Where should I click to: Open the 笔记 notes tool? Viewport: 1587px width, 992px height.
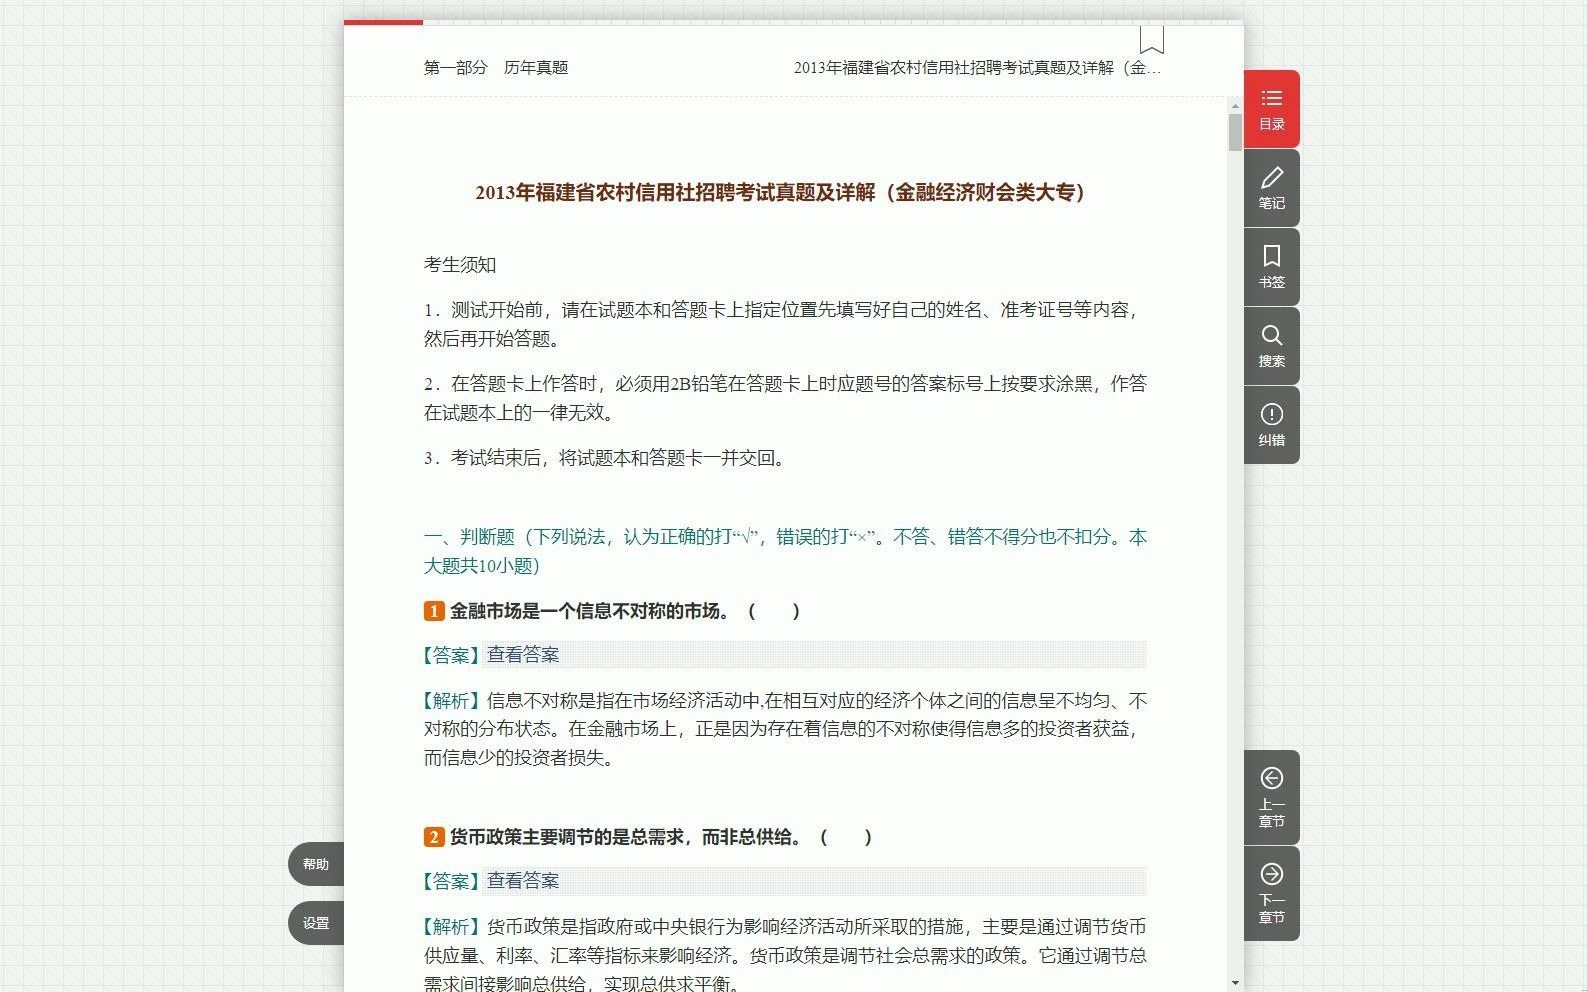click(1271, 188)
